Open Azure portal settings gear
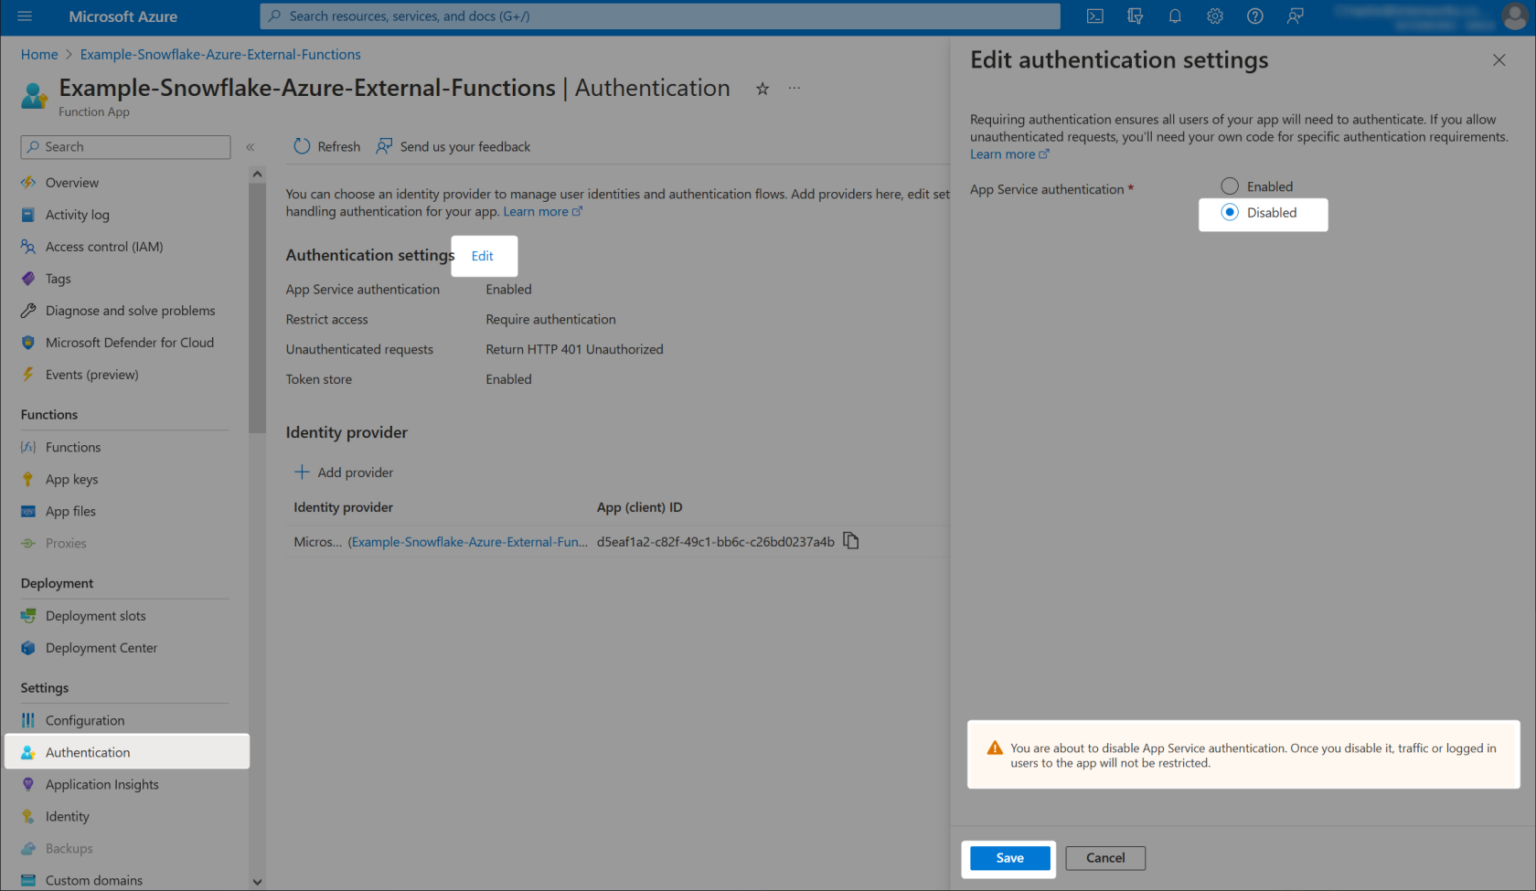The height and width of the screenshot is (891, 1536). tap(1214, 16)
